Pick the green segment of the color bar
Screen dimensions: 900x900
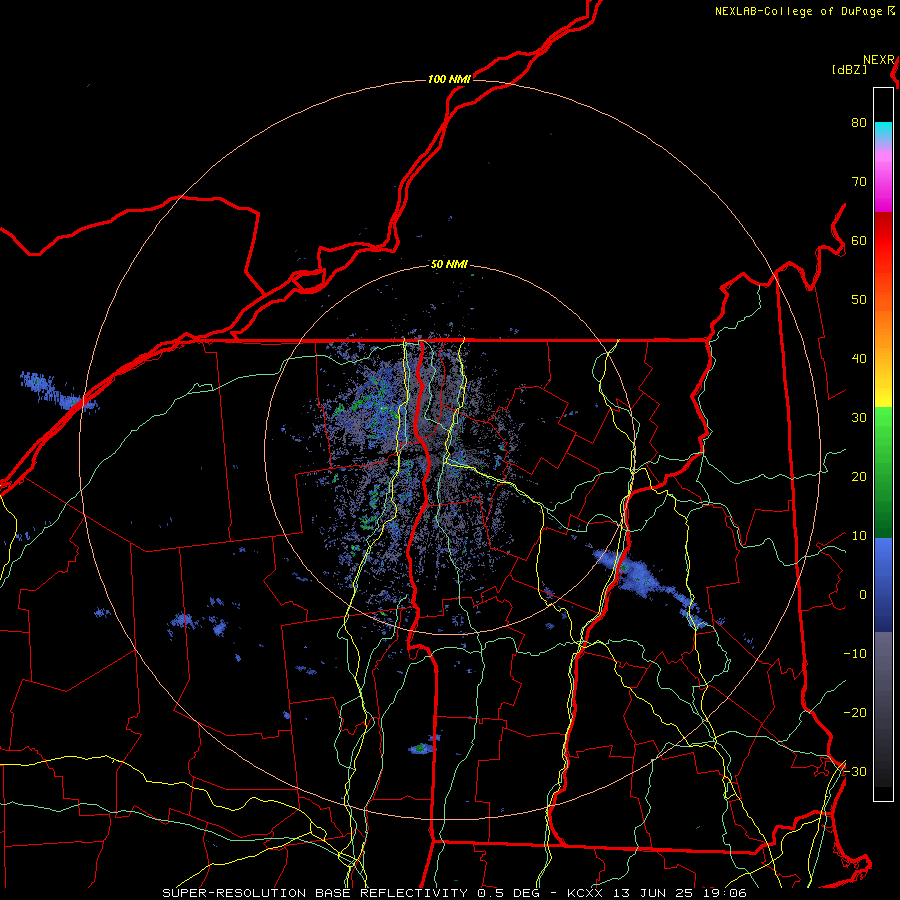click(883, 472)
